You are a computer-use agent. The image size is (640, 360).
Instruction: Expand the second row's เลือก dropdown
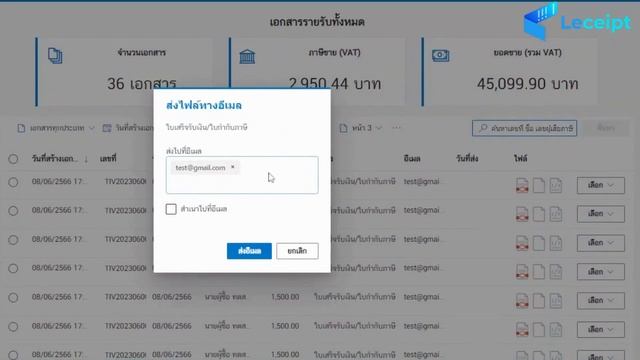coord(600,214)
